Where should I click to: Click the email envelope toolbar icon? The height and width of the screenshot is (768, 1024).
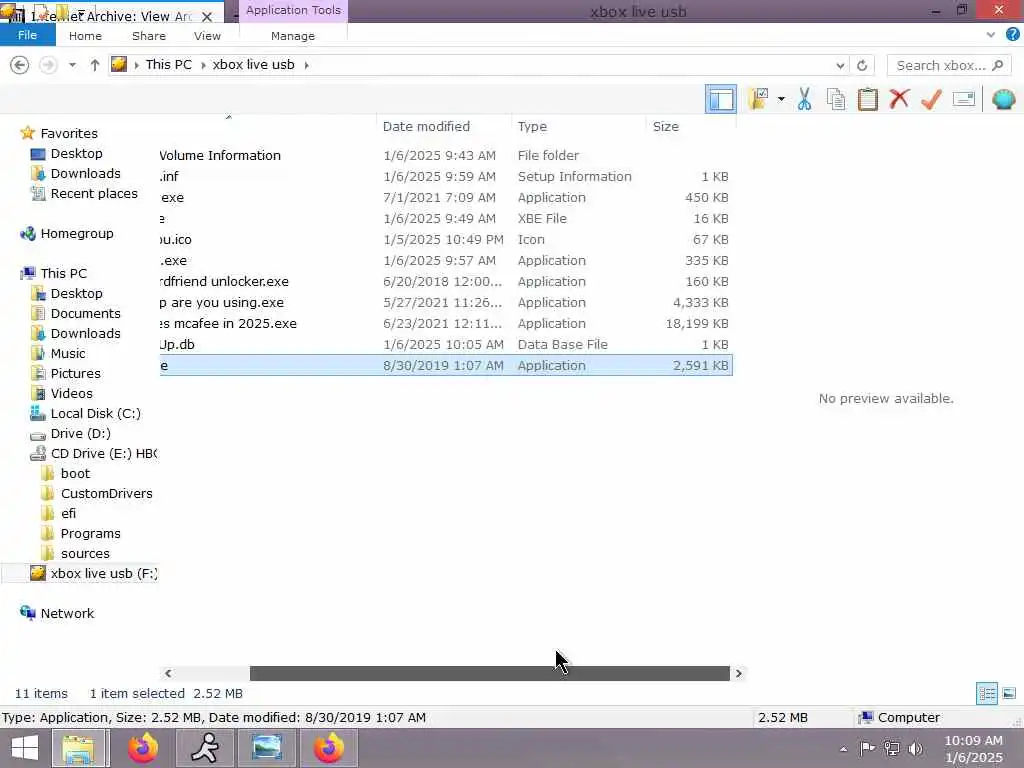964,99
